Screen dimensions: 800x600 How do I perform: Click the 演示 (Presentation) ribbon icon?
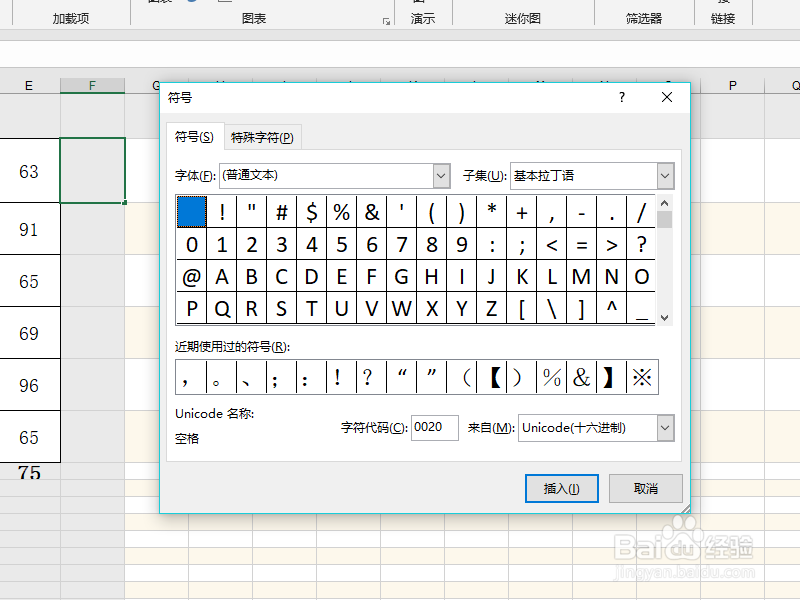click(x=423, y=17)
